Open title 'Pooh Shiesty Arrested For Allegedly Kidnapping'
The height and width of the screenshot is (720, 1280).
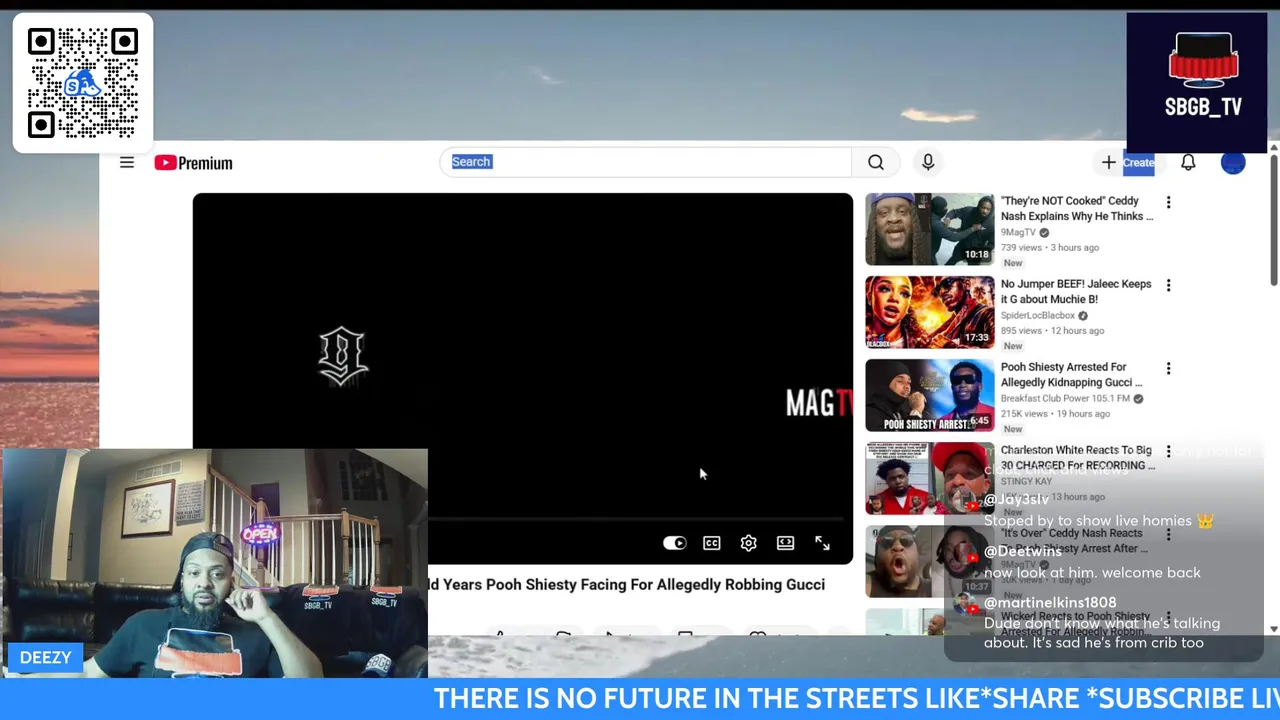(x=1072, y=374)
